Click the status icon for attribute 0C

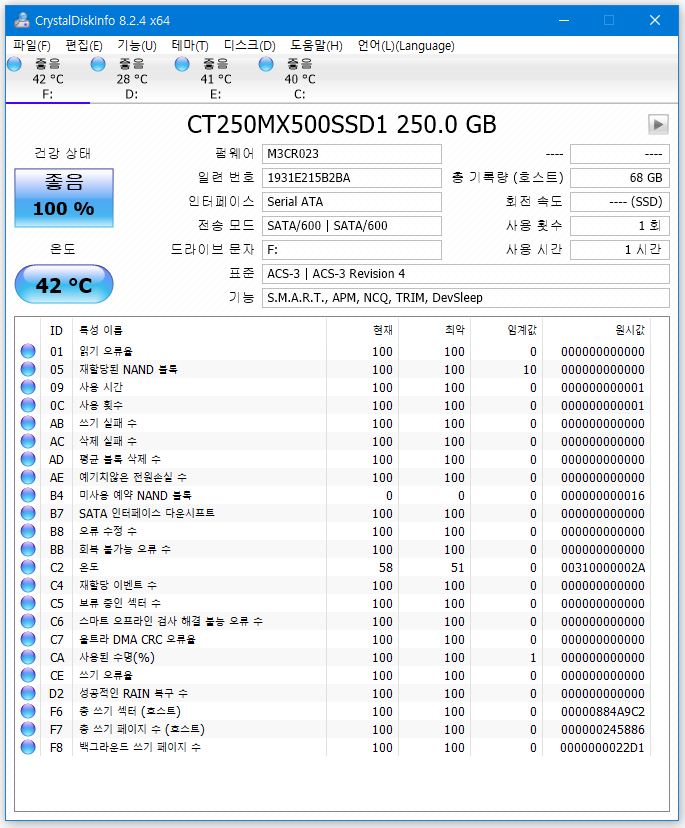tap(28, 405)
